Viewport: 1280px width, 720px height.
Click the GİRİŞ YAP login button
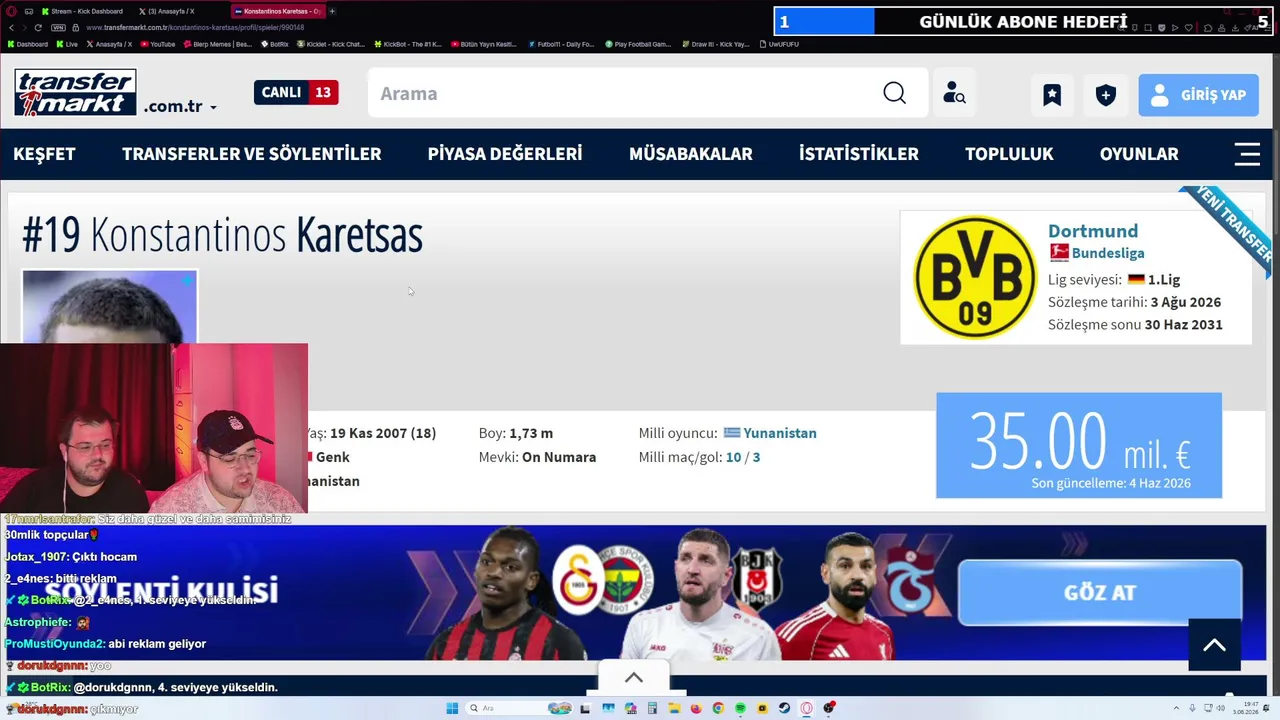click(x=1198, y=95)
